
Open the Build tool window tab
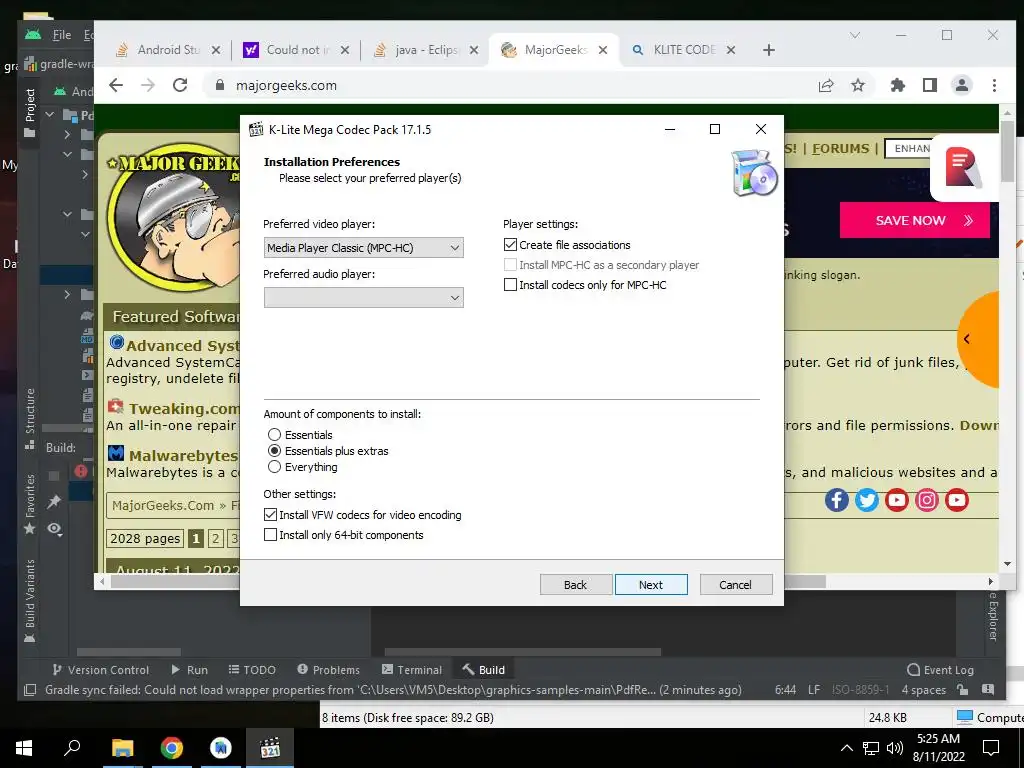coord(483,670)
